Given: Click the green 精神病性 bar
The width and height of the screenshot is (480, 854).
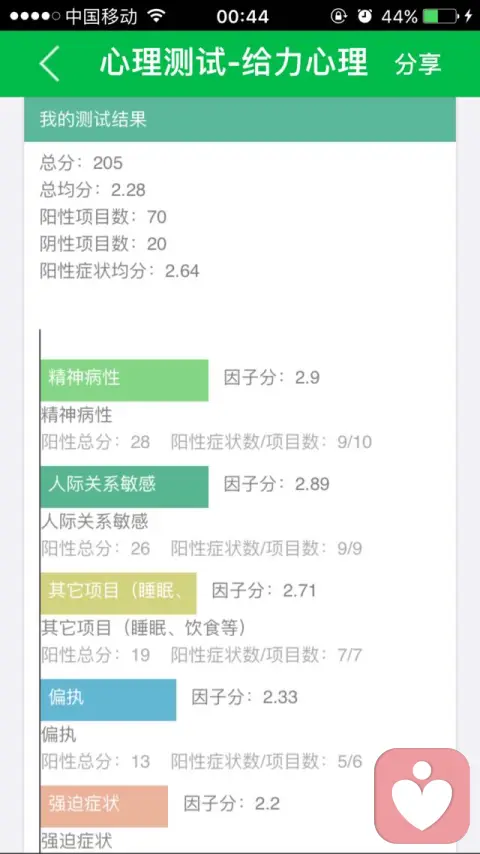Looking at the screenshot, I should click(124, 380).
